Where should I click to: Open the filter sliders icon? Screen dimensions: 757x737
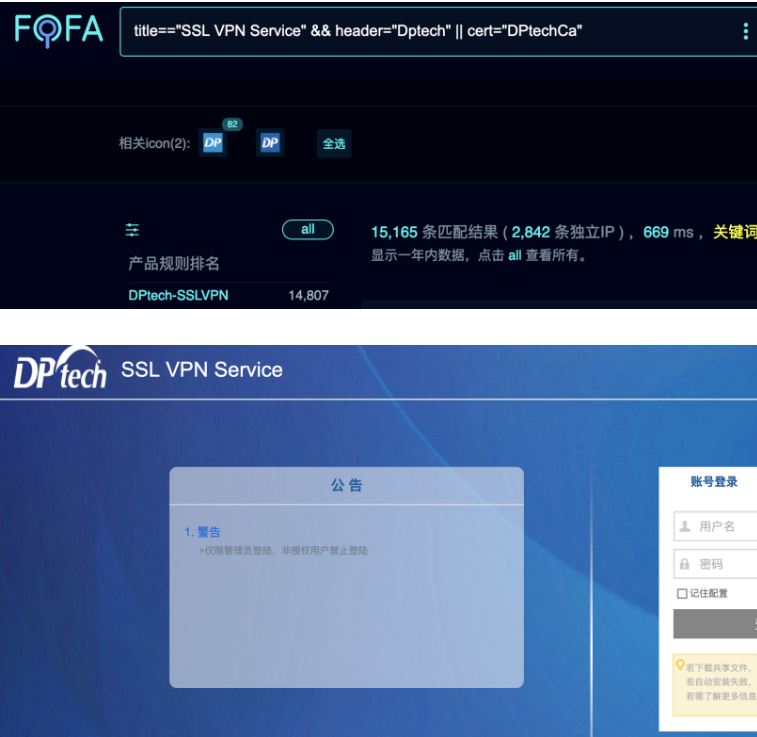pyautogui.click(x=132, y=230)
